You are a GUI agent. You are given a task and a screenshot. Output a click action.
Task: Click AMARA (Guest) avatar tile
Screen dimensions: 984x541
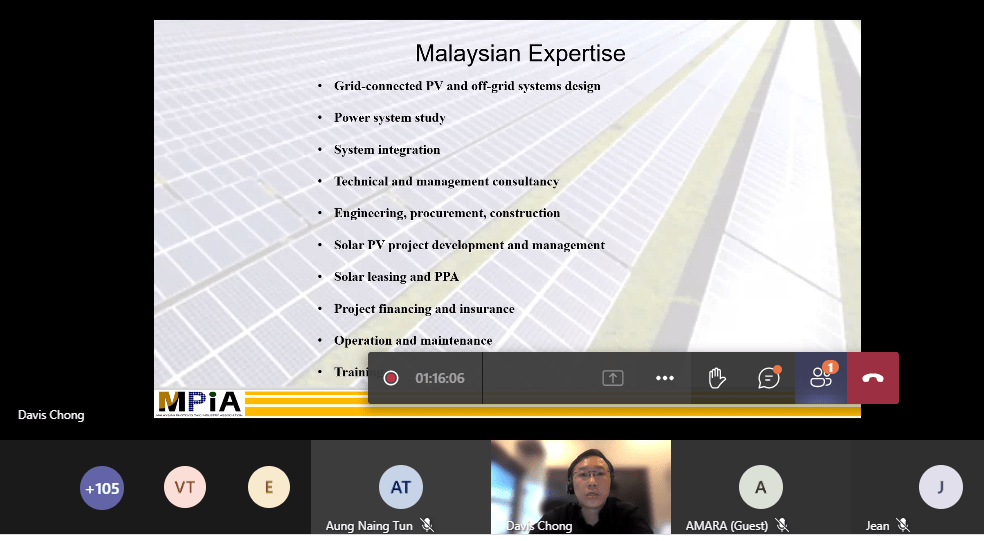[760, 487]
